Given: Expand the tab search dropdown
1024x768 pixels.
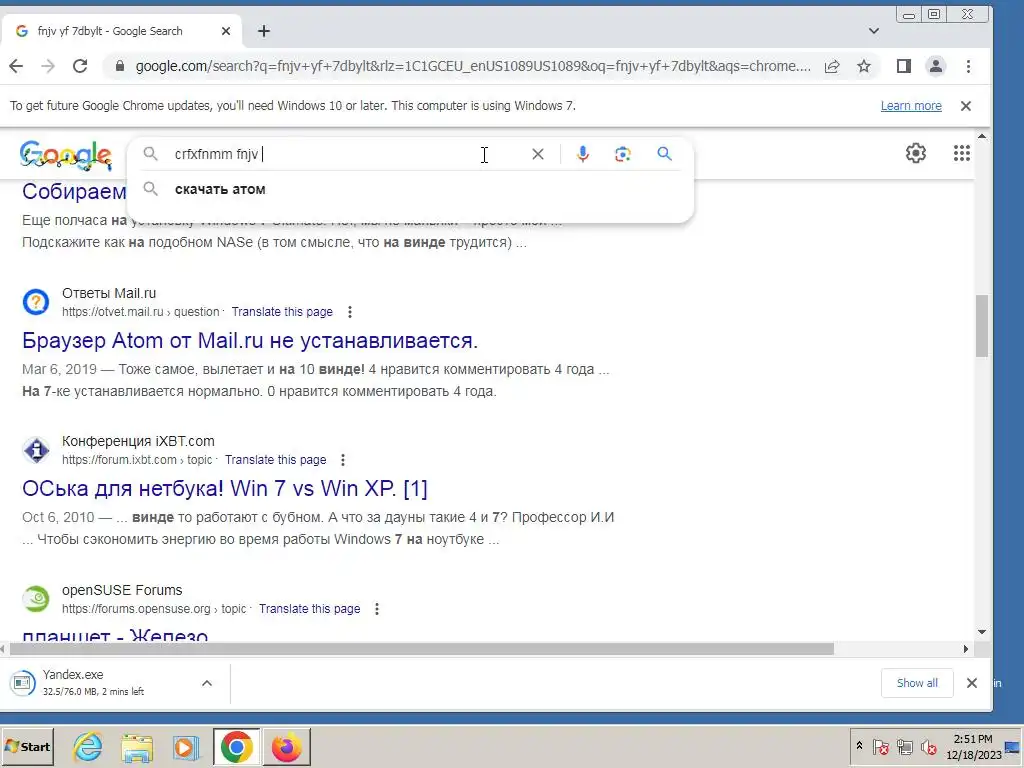Looking at the screenshot, I should click(x=874, y=31).
